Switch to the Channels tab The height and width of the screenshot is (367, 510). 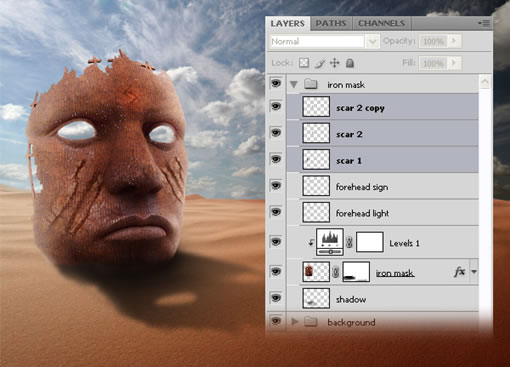[381, 23]
